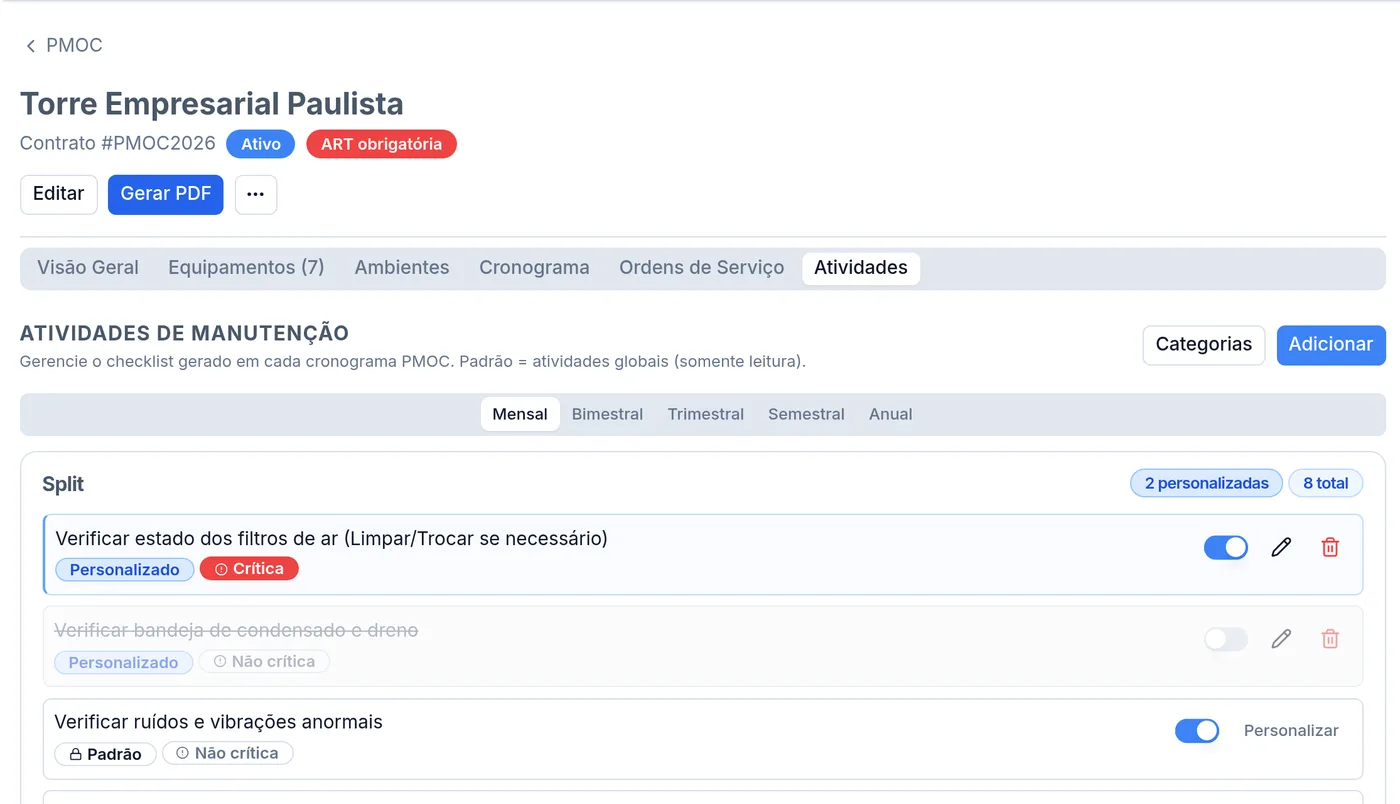
Task: Toggle the noise and vibration check activity
Action: [x=1197, y=731]
